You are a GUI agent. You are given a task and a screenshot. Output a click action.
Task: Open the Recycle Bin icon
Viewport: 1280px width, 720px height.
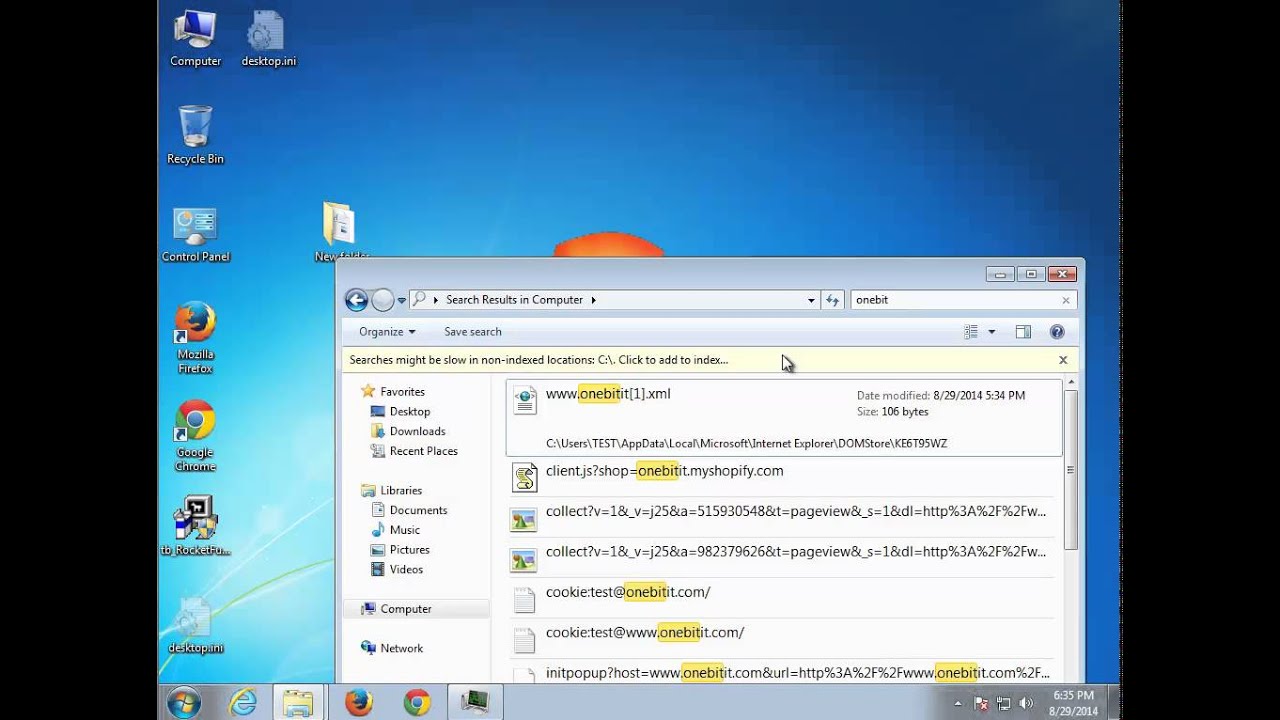[195, 136]
